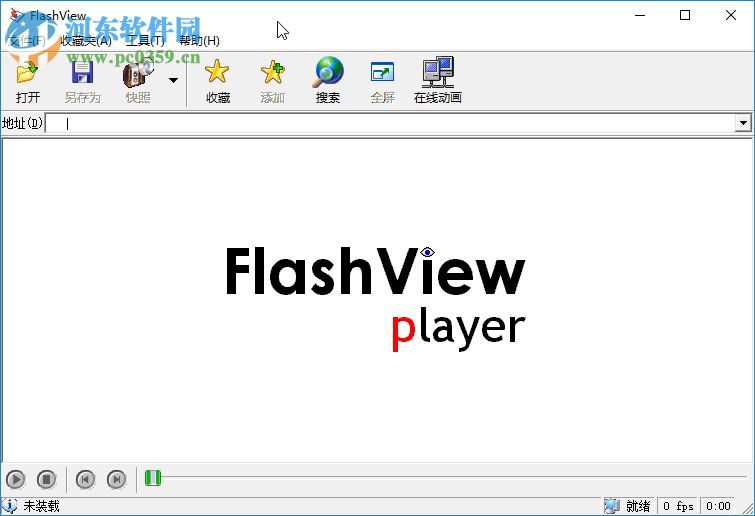Screen dimensions: 755x516
Task: Take a snapshot with the 快照 camera icon
Action: (x=138, y=72)
